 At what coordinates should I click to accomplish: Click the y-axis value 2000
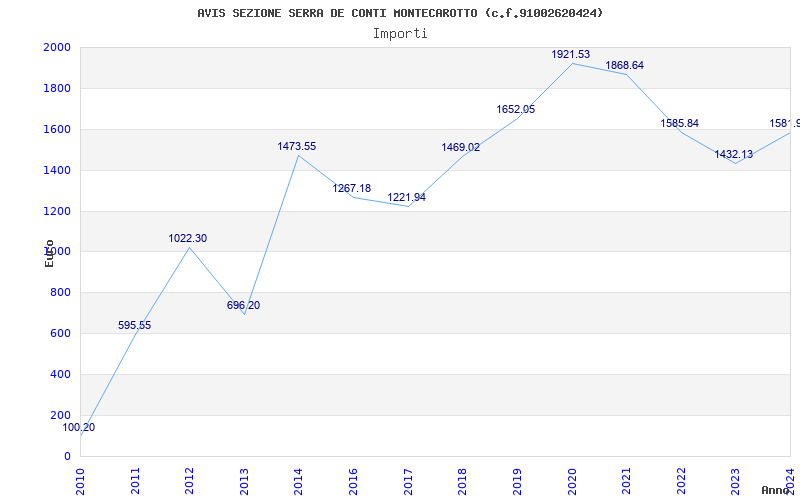pyautogui.click(x=57, y=47)
